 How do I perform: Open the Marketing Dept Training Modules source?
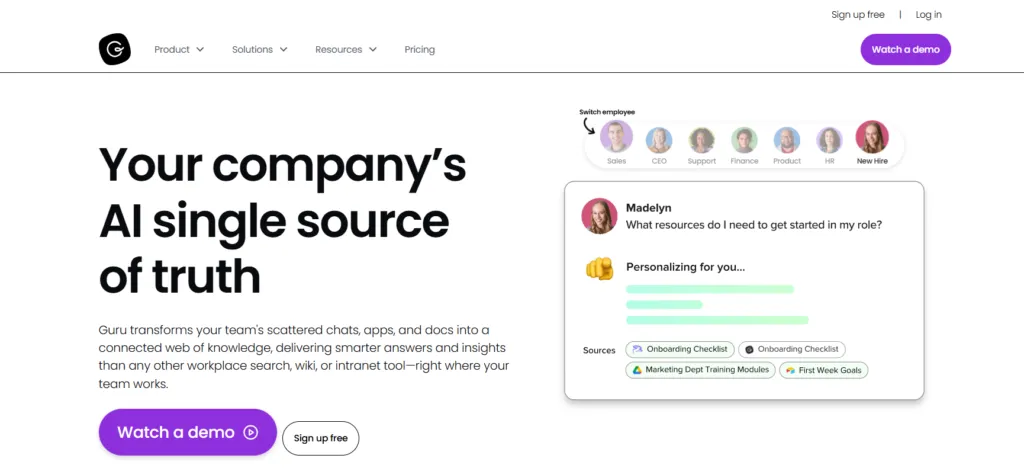pos(701,370)
